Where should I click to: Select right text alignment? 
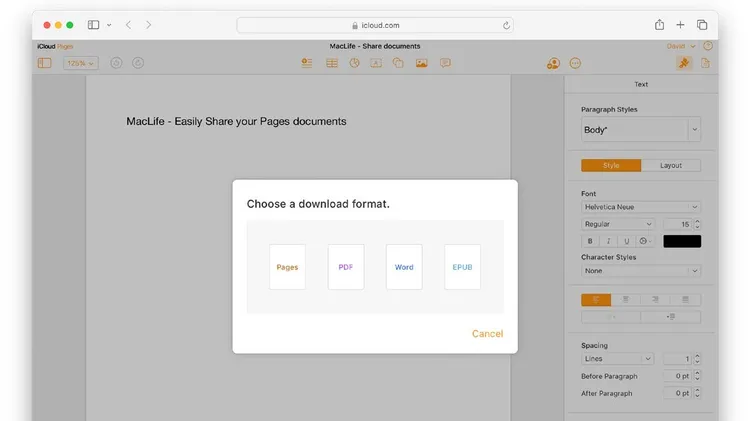[x=655, y=300]
